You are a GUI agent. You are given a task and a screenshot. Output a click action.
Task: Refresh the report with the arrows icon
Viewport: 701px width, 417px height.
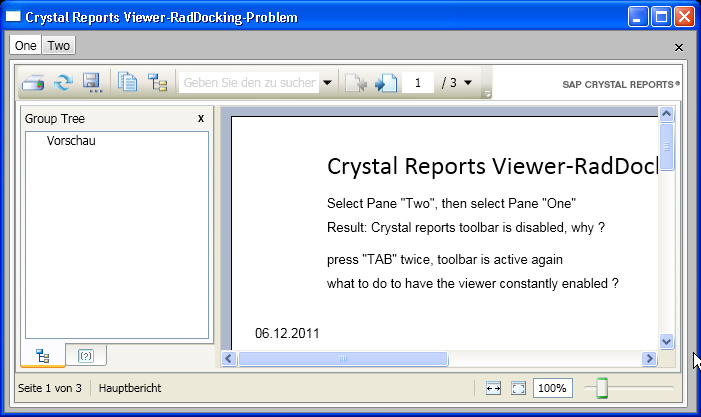[63, 83]
